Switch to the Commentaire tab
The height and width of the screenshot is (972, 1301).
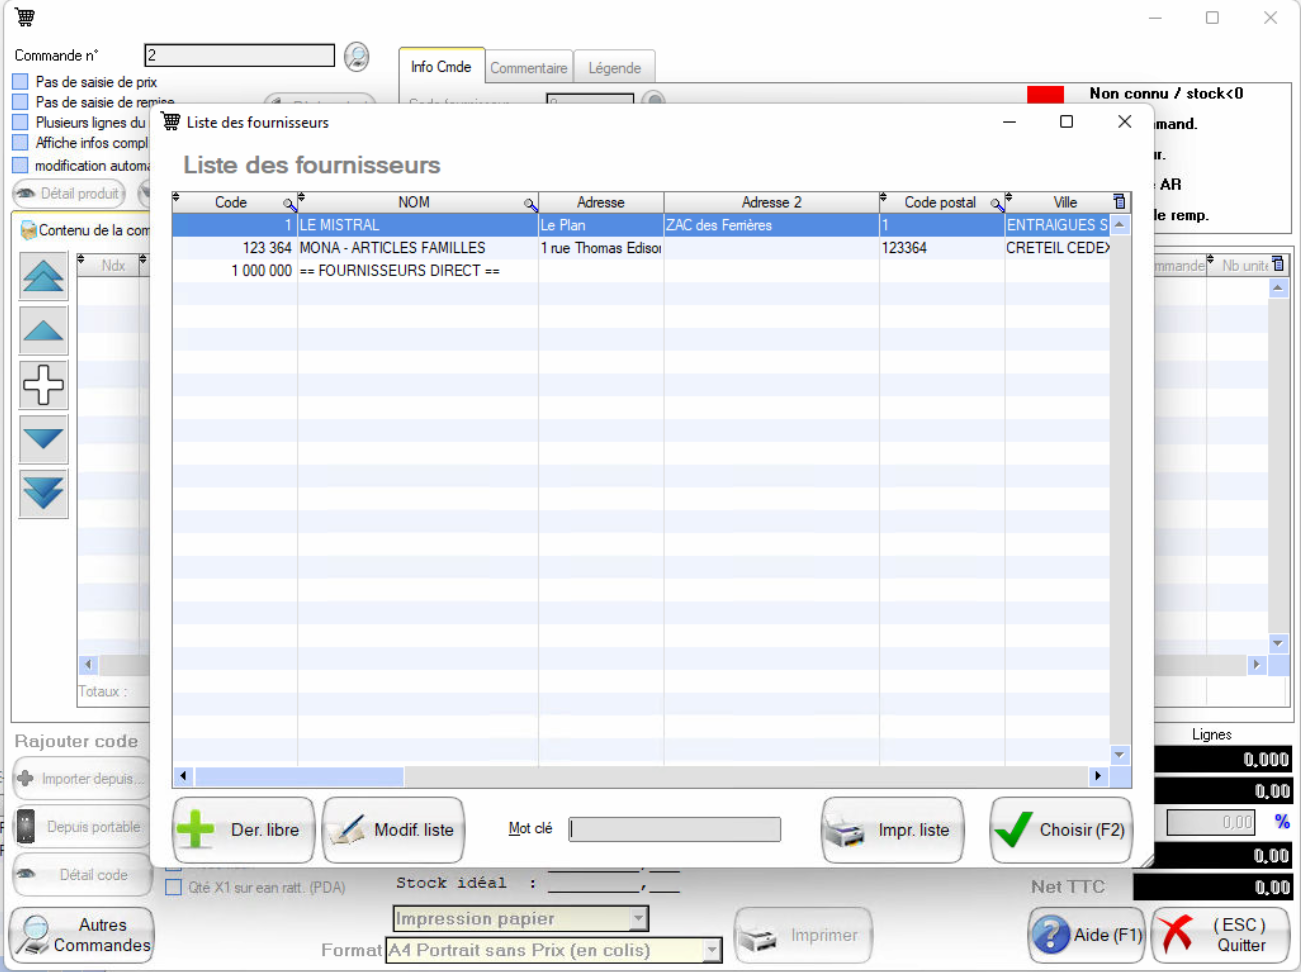click(528, 68)
